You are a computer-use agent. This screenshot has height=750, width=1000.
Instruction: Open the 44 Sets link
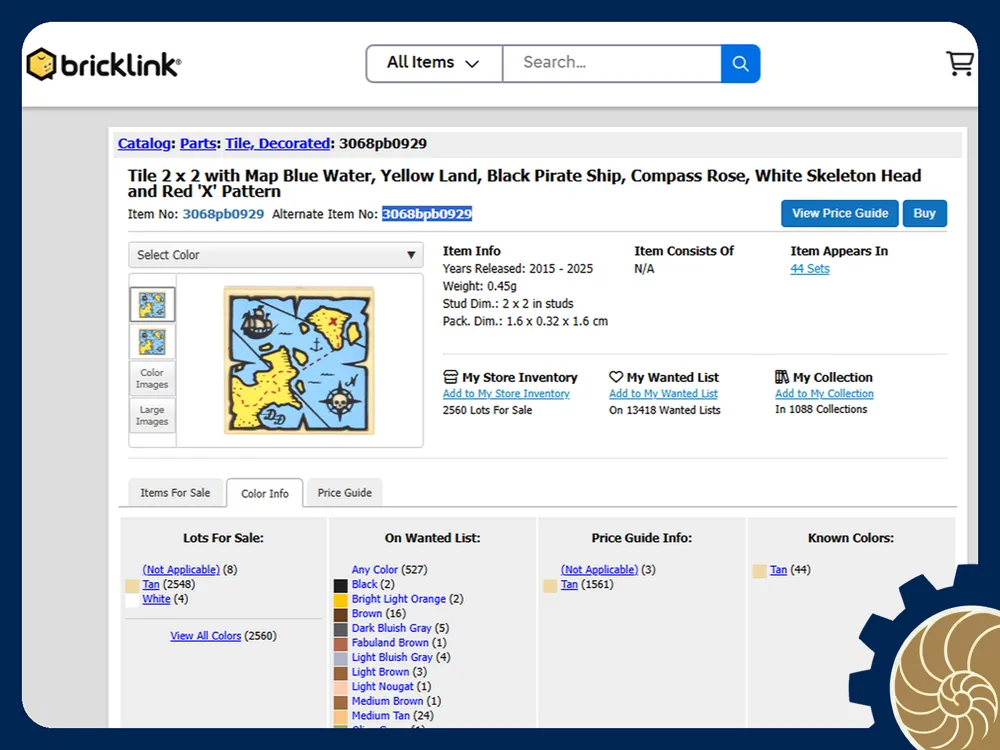pyautogui.click(x=809, y=268)
